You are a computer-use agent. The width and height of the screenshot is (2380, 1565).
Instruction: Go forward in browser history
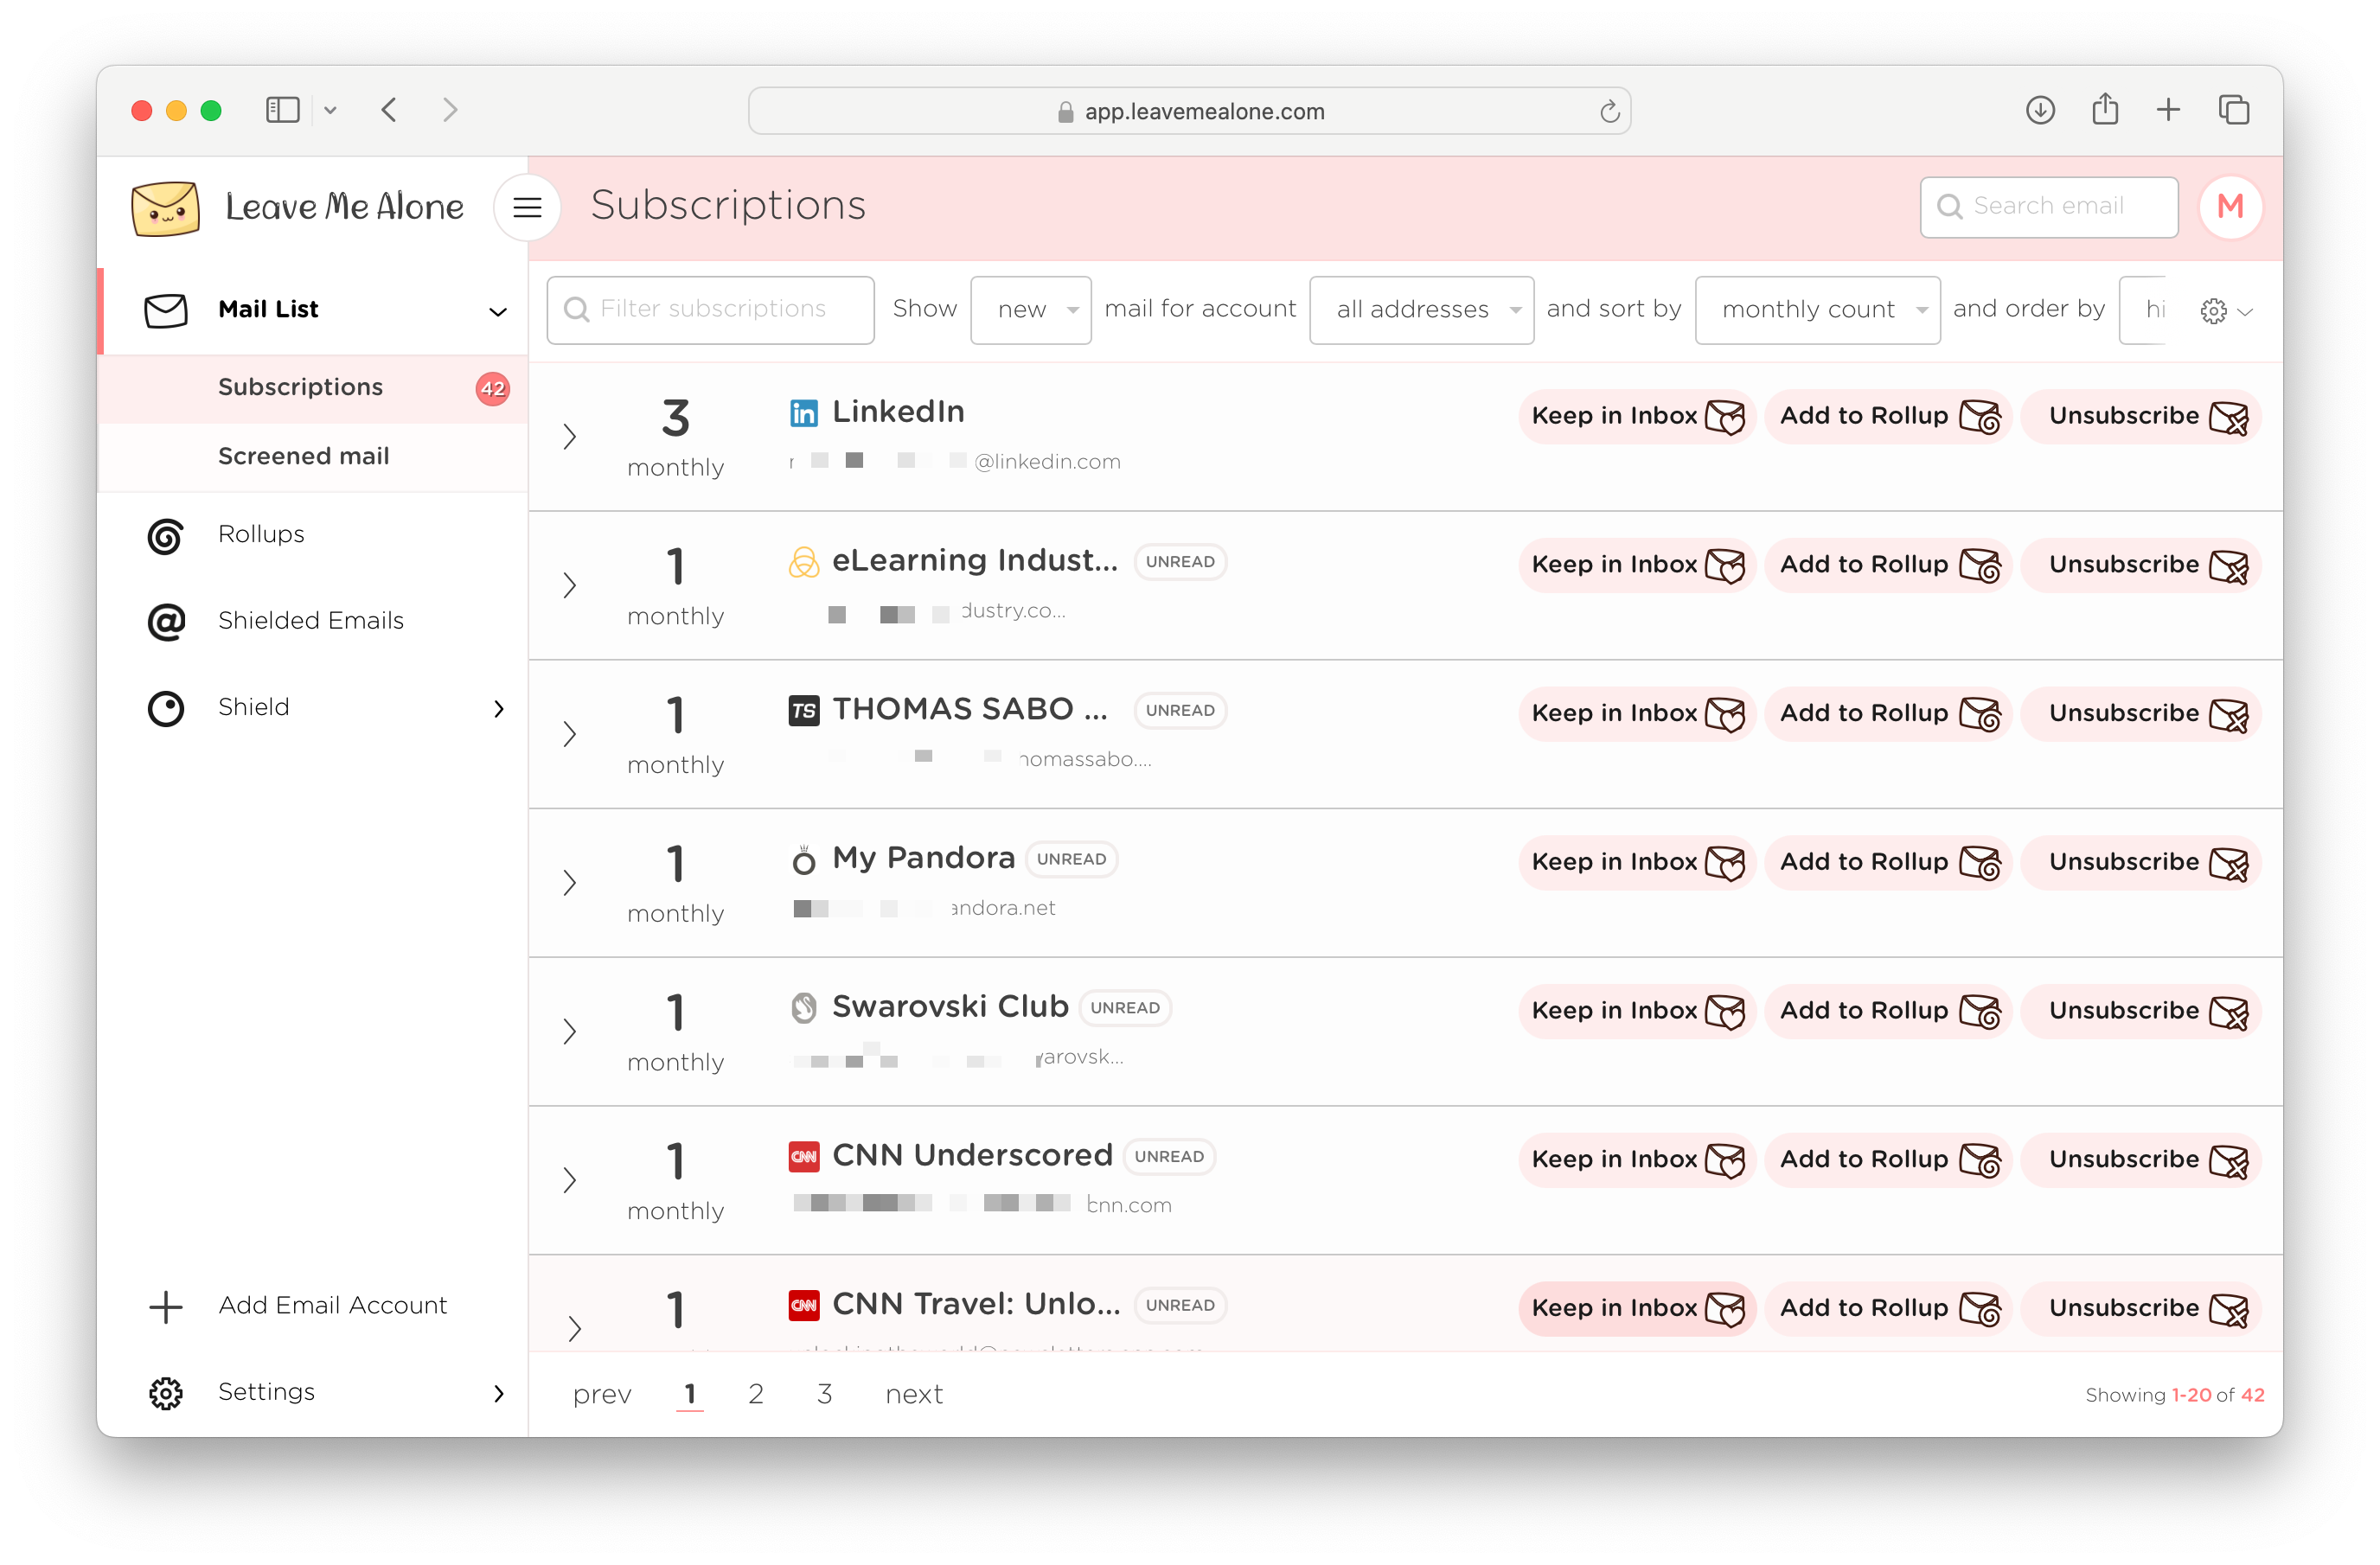(450, 110)
